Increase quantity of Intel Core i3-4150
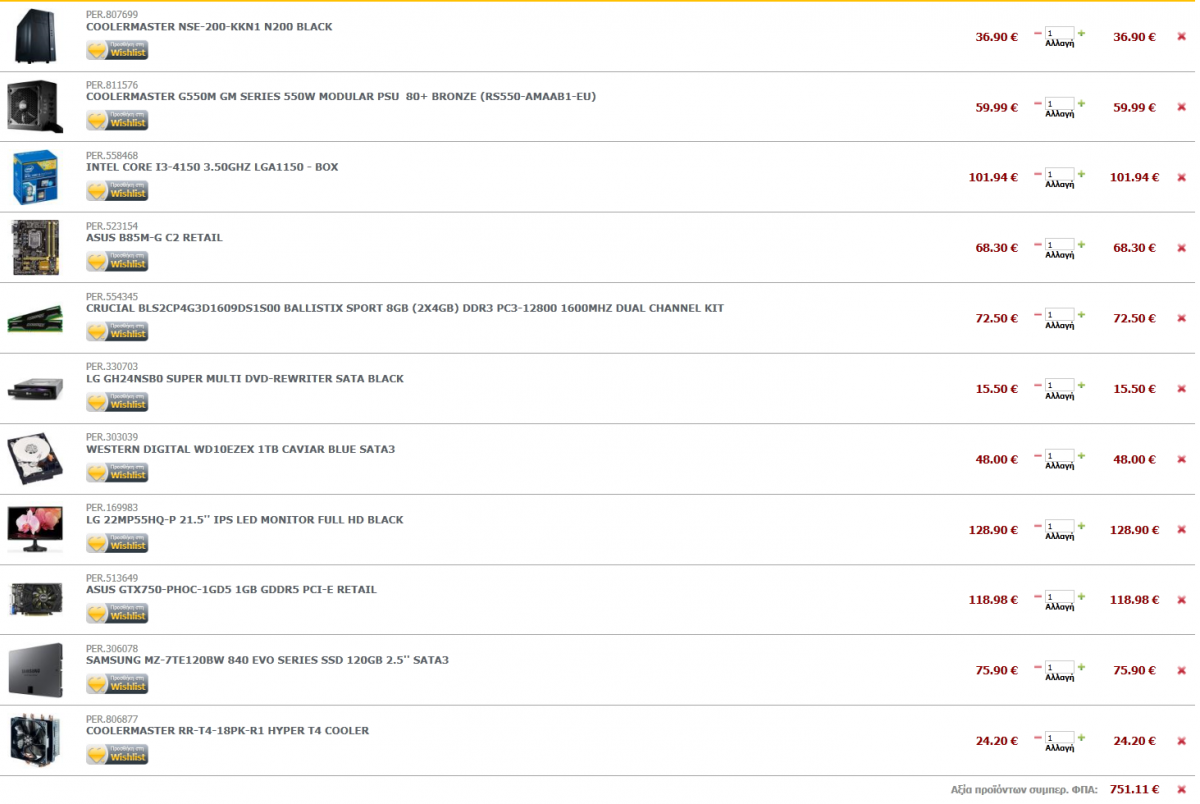The height and width of the screenshot is (804, 1200). (x=1081, y=173)
